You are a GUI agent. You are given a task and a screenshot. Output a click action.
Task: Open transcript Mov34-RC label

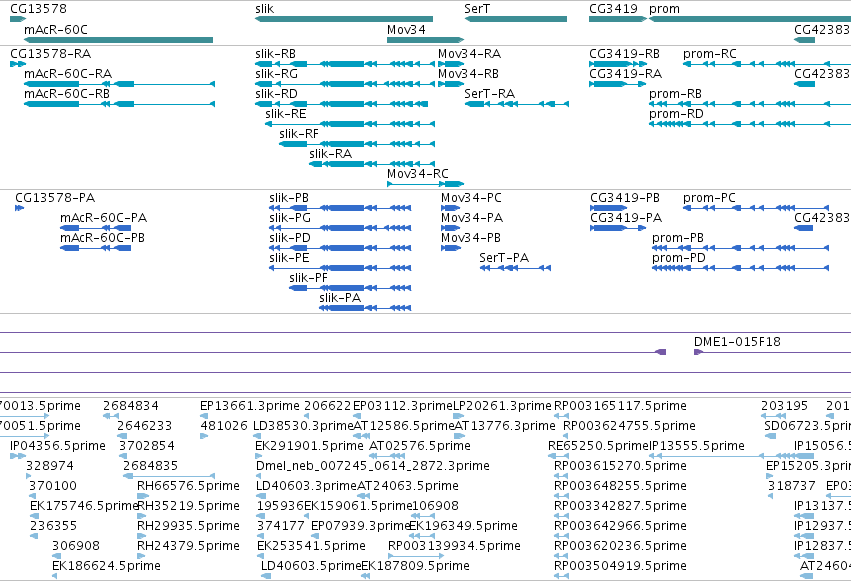pyautogui.click(x=418, y=174)
